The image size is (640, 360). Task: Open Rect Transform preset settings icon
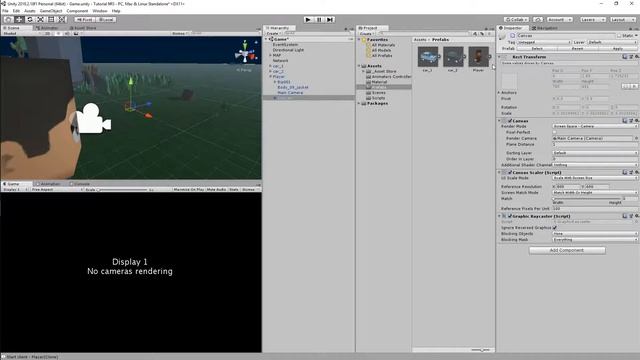tap(631, 57)
